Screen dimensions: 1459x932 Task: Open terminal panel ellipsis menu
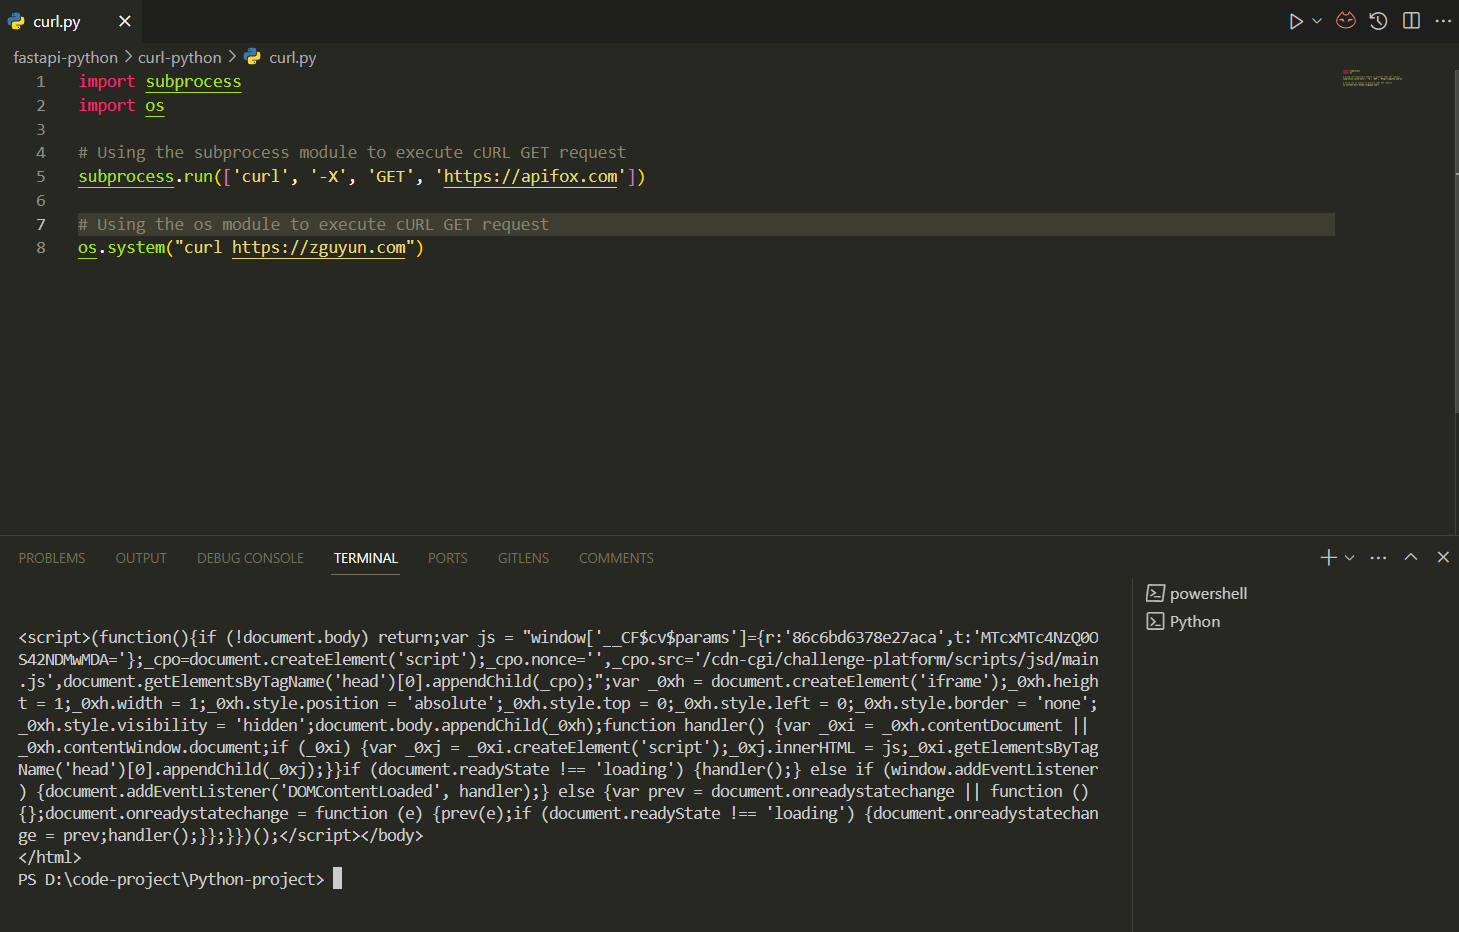pos(1378,558)
